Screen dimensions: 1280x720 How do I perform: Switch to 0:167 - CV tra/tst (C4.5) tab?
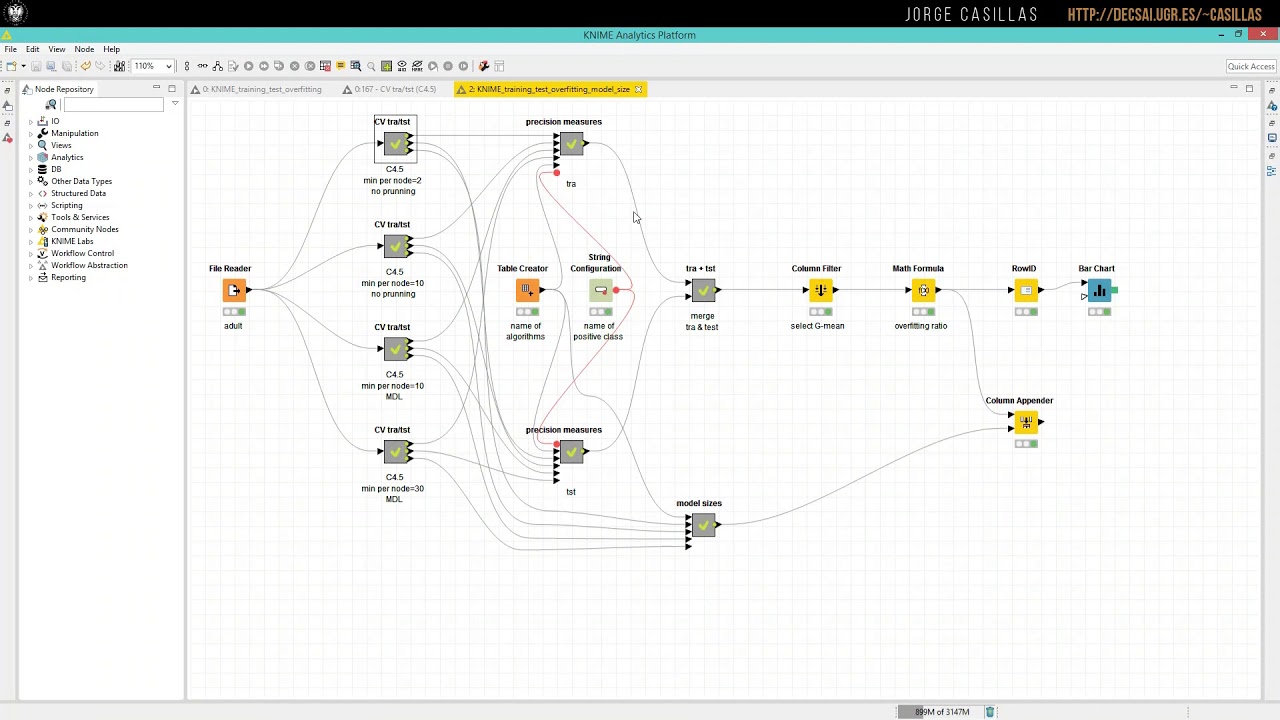click(389, 89)
